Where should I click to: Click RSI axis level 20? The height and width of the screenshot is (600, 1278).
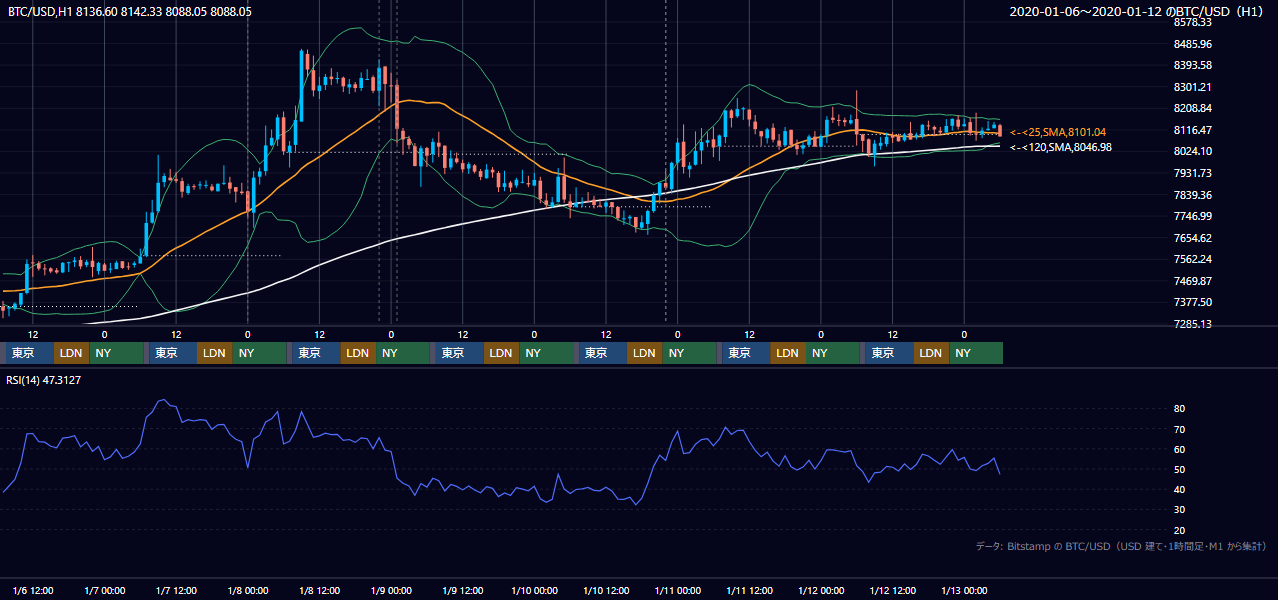click(1179, 530)
